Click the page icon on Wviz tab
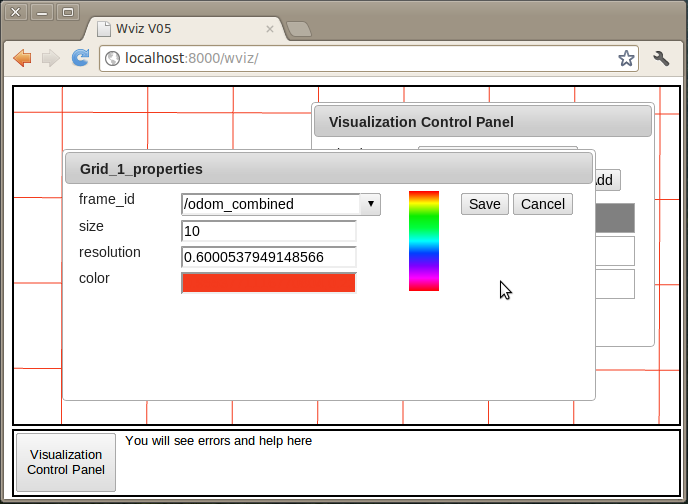 pyautogui.click(x=103, y=28)
